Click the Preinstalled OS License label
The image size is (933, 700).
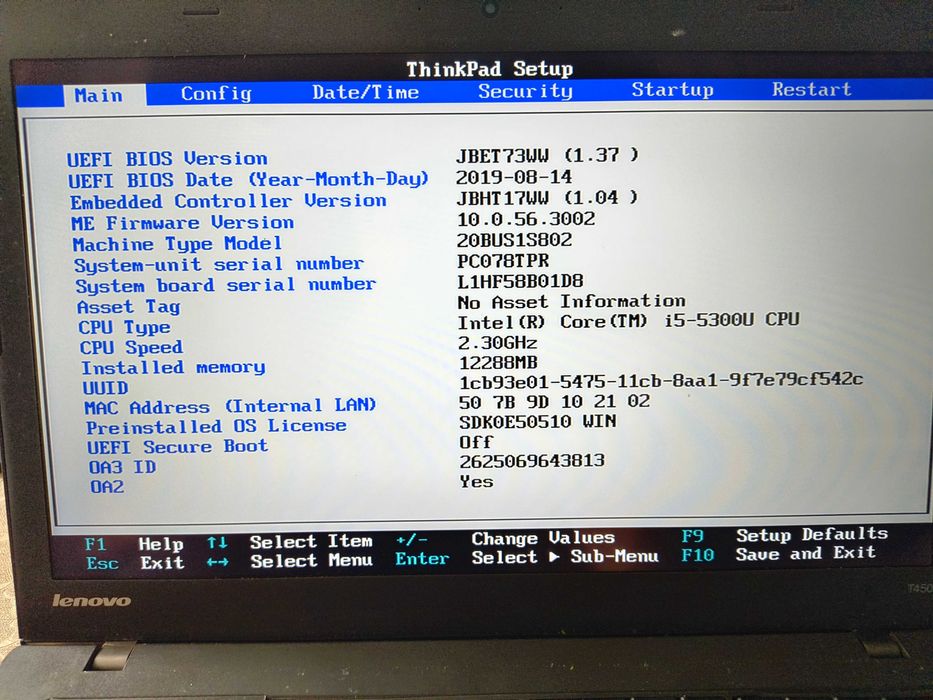pyautogui.click(x=217, y=426)
